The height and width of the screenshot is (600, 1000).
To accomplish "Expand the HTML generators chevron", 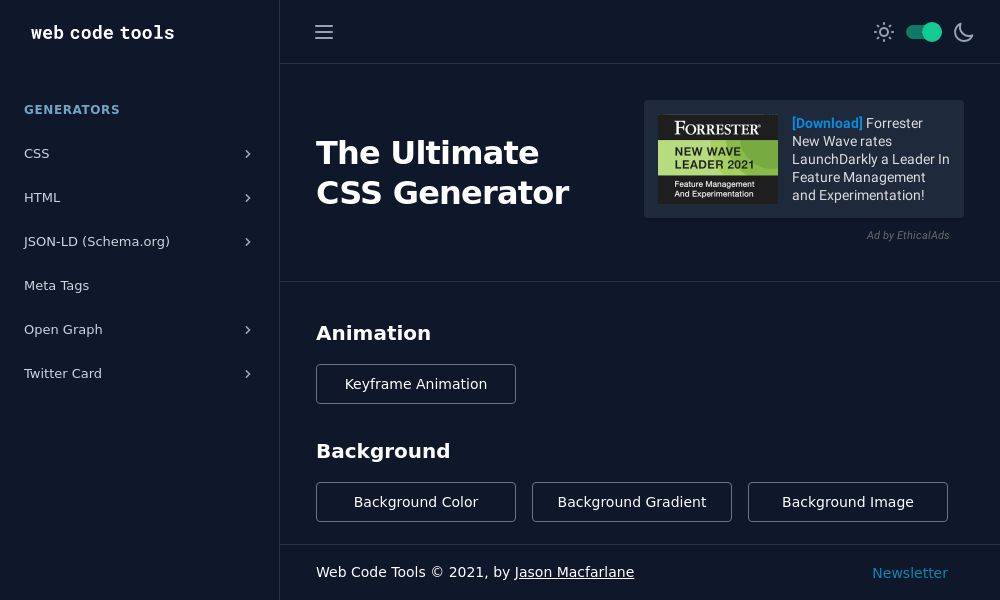I will (x=247, y=198).
